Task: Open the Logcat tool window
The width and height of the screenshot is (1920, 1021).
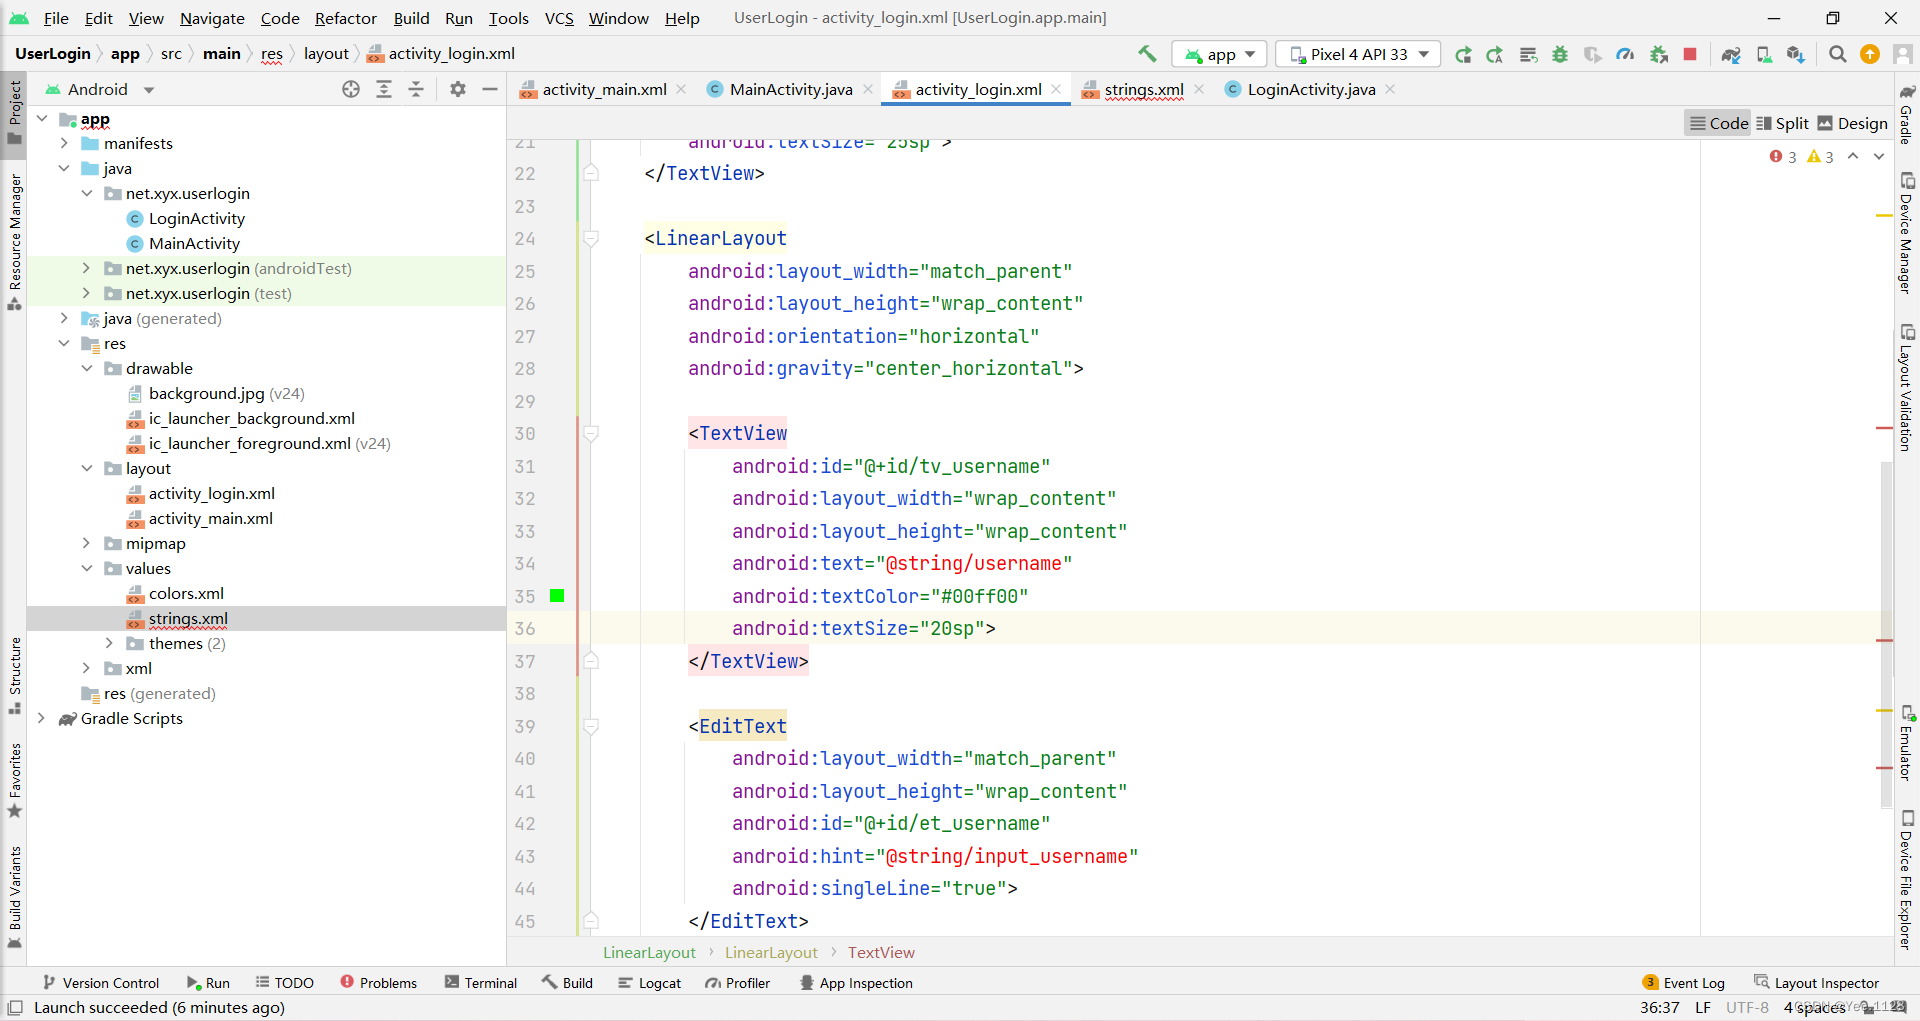Action: (650, 983)
